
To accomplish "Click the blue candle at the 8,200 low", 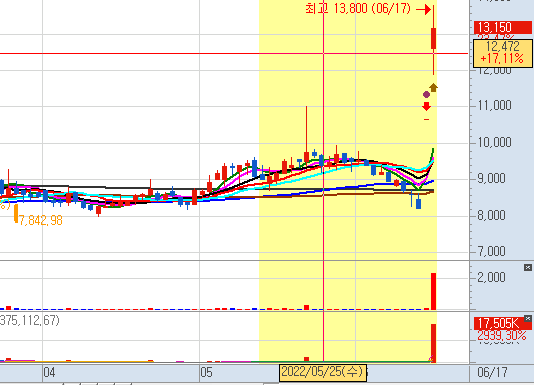I will tap(419, 201).
